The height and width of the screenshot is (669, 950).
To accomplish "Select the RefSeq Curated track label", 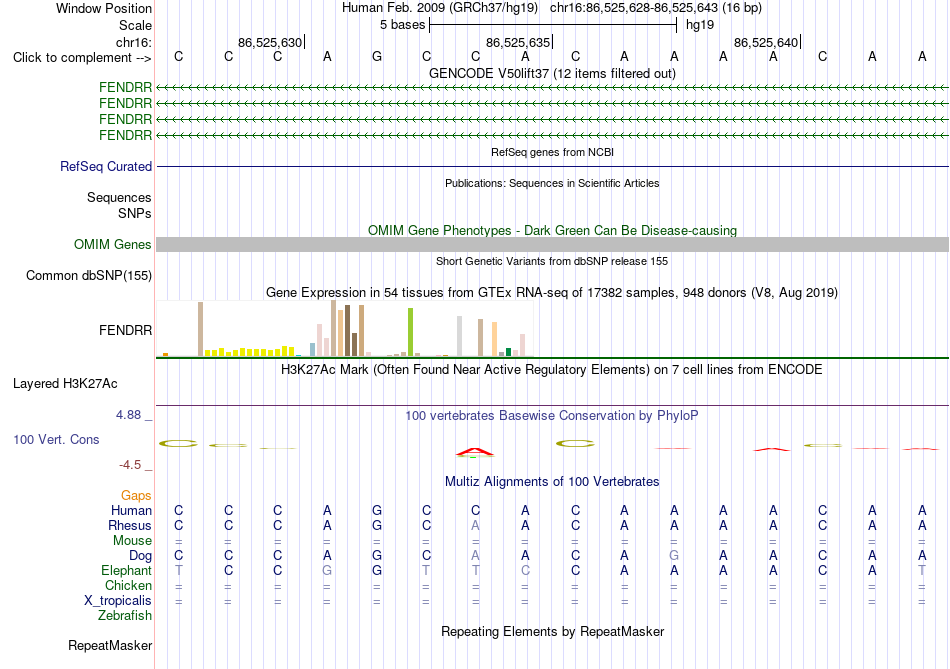I will coord(106,166).
